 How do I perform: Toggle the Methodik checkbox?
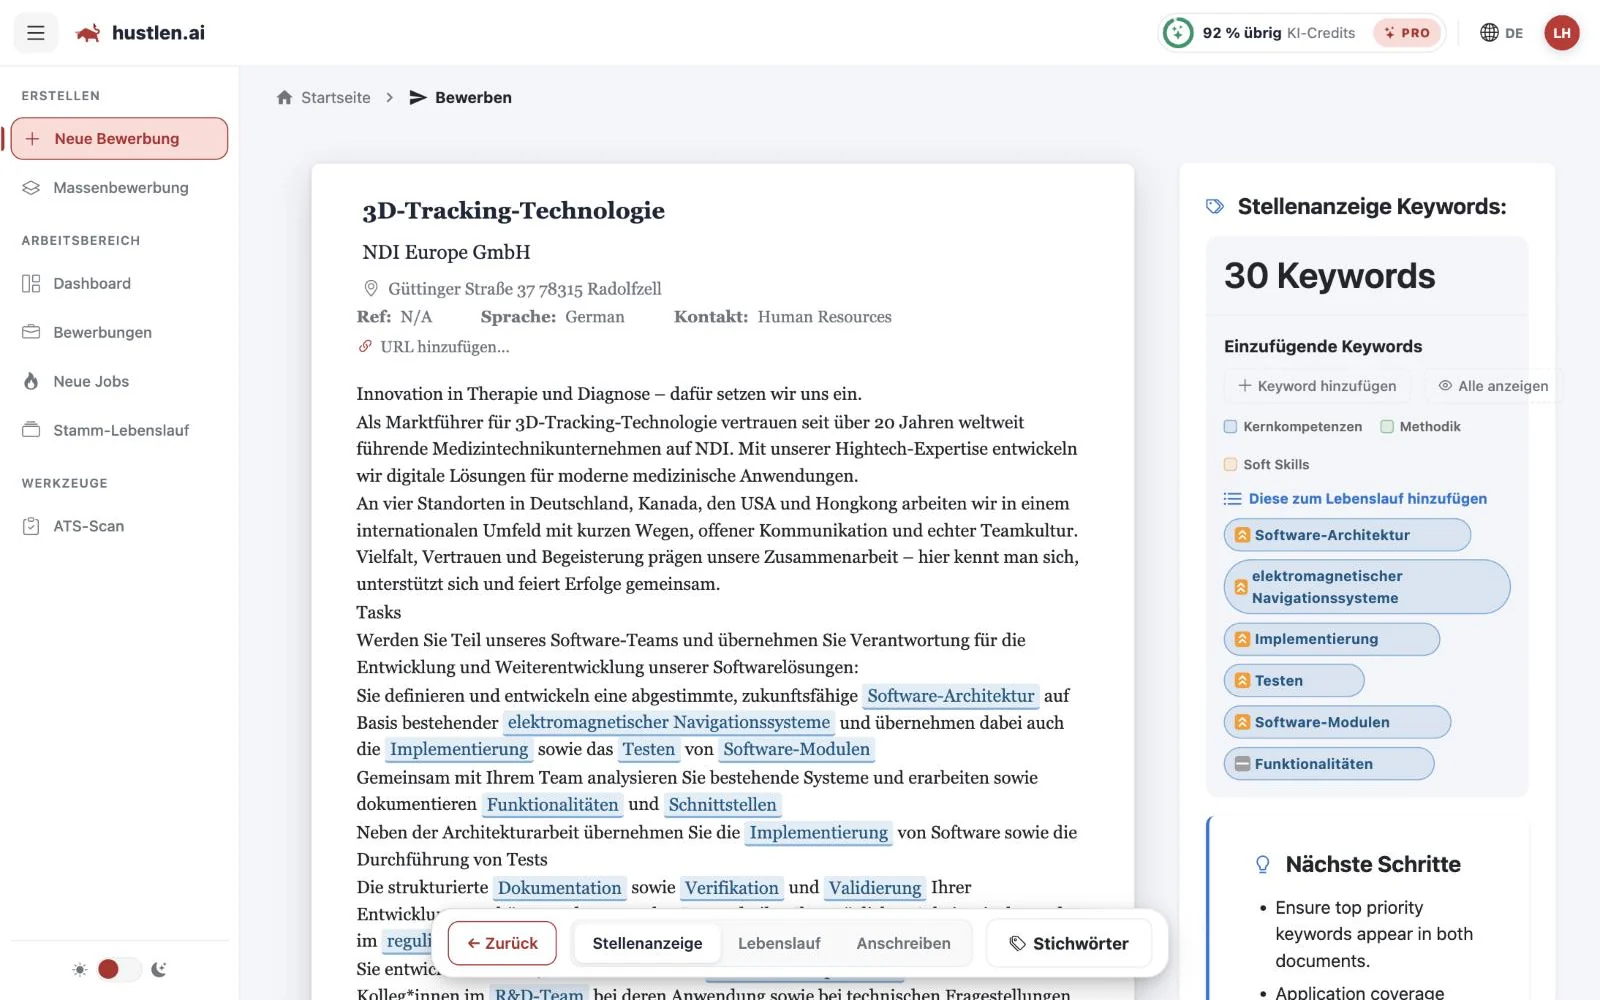point(1387,427)
